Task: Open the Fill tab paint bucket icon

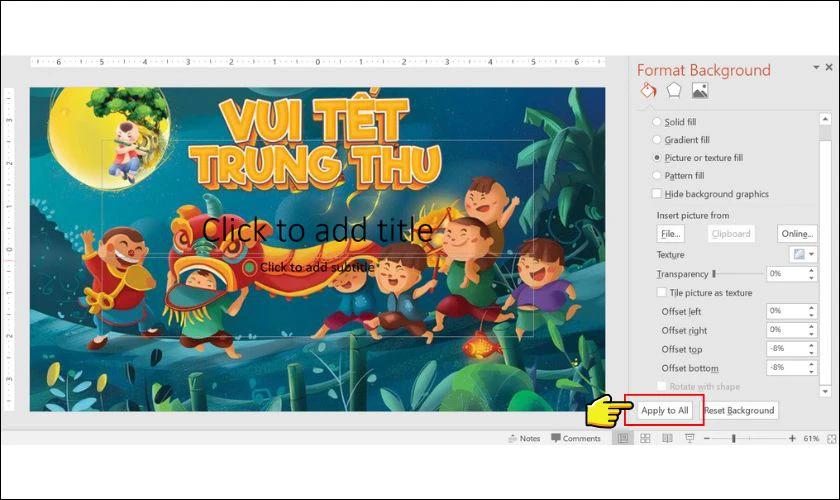Action: [x=648, y=90]
